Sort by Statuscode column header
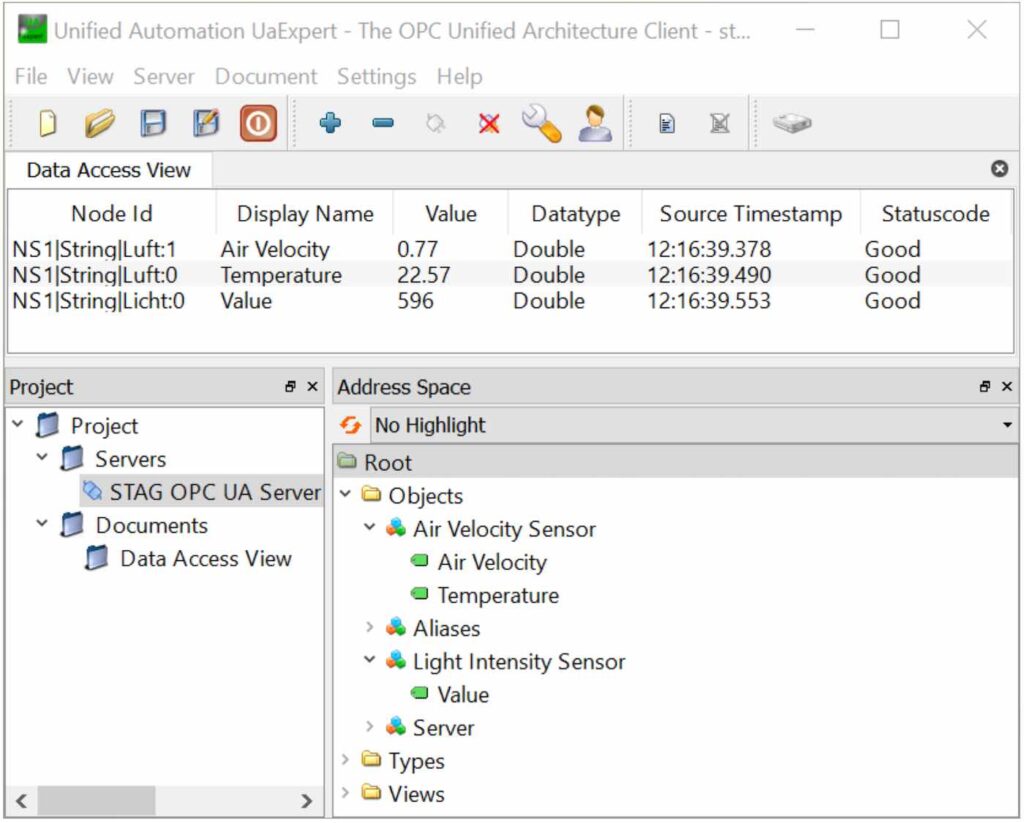The image size is (1024, 823). 936,214
